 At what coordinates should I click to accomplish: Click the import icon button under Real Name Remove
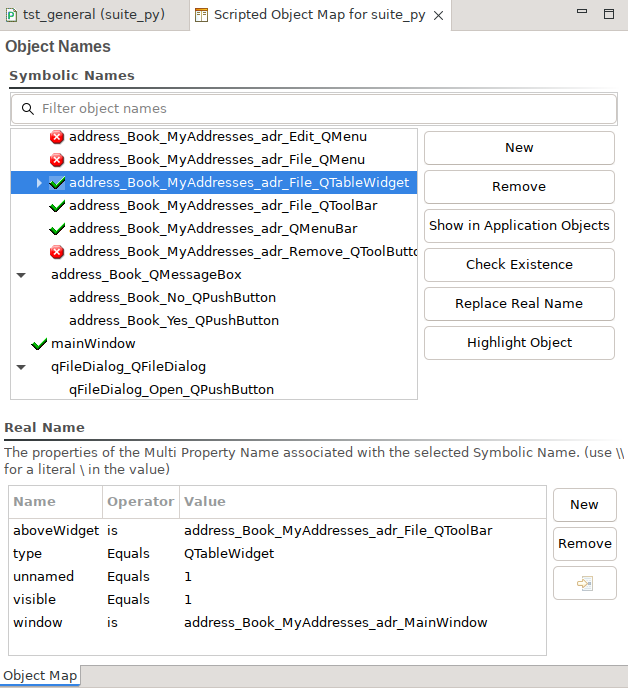(x=584, y=583)
